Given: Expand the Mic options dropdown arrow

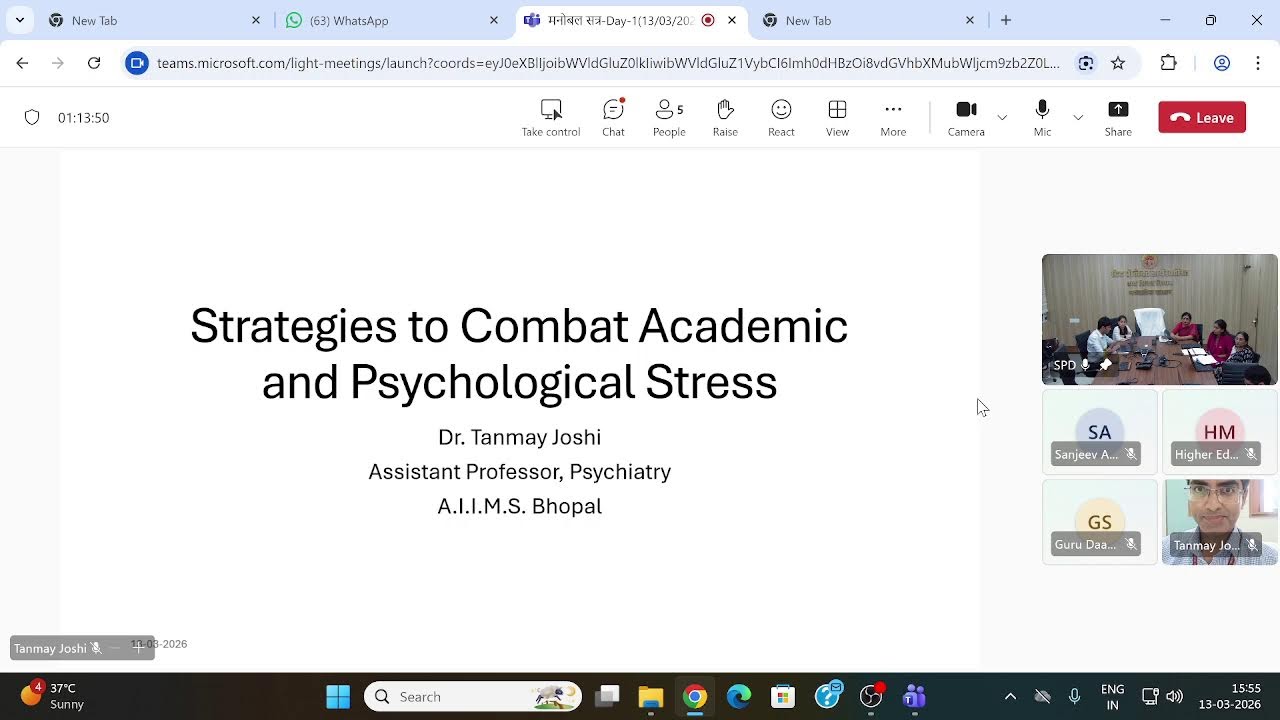Looking at the screenshot, I should click(1078, 118).
